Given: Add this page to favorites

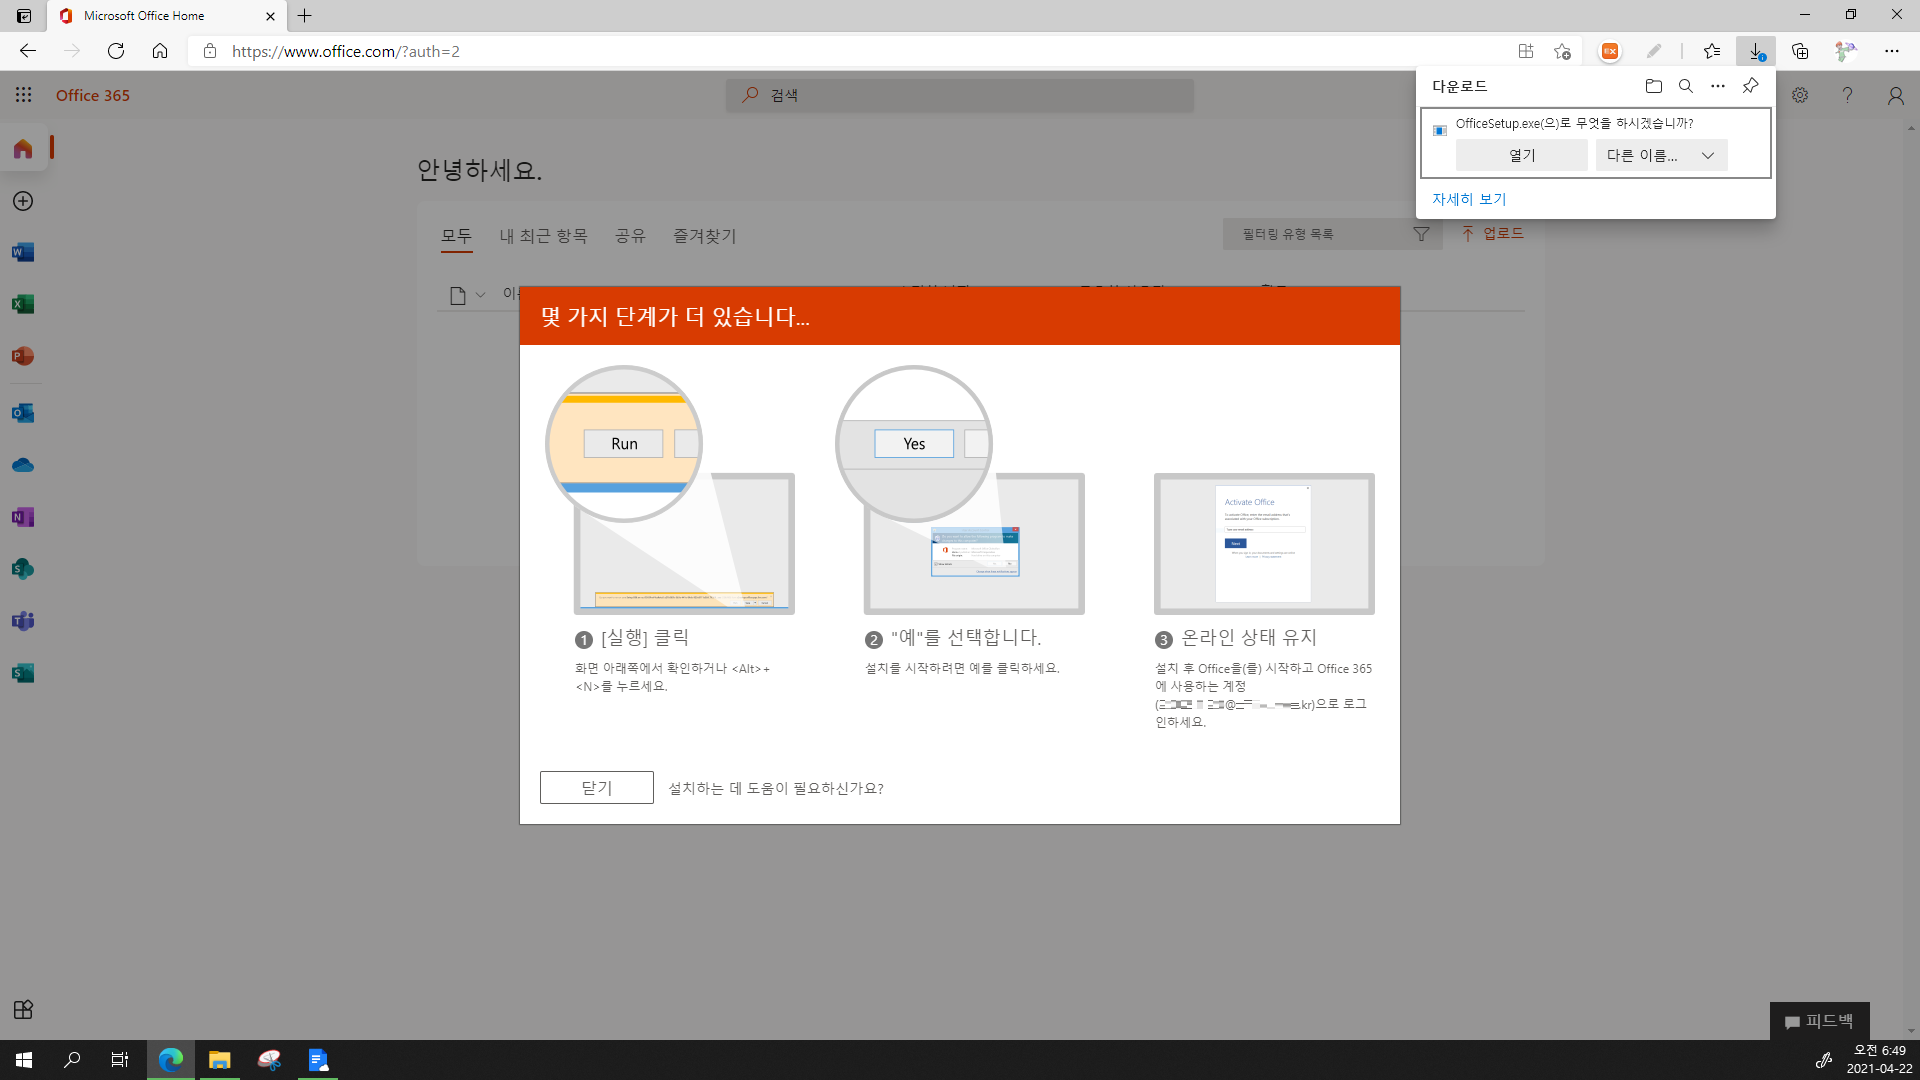Looking at the screenshot, I should click(x=1563, y=51).
